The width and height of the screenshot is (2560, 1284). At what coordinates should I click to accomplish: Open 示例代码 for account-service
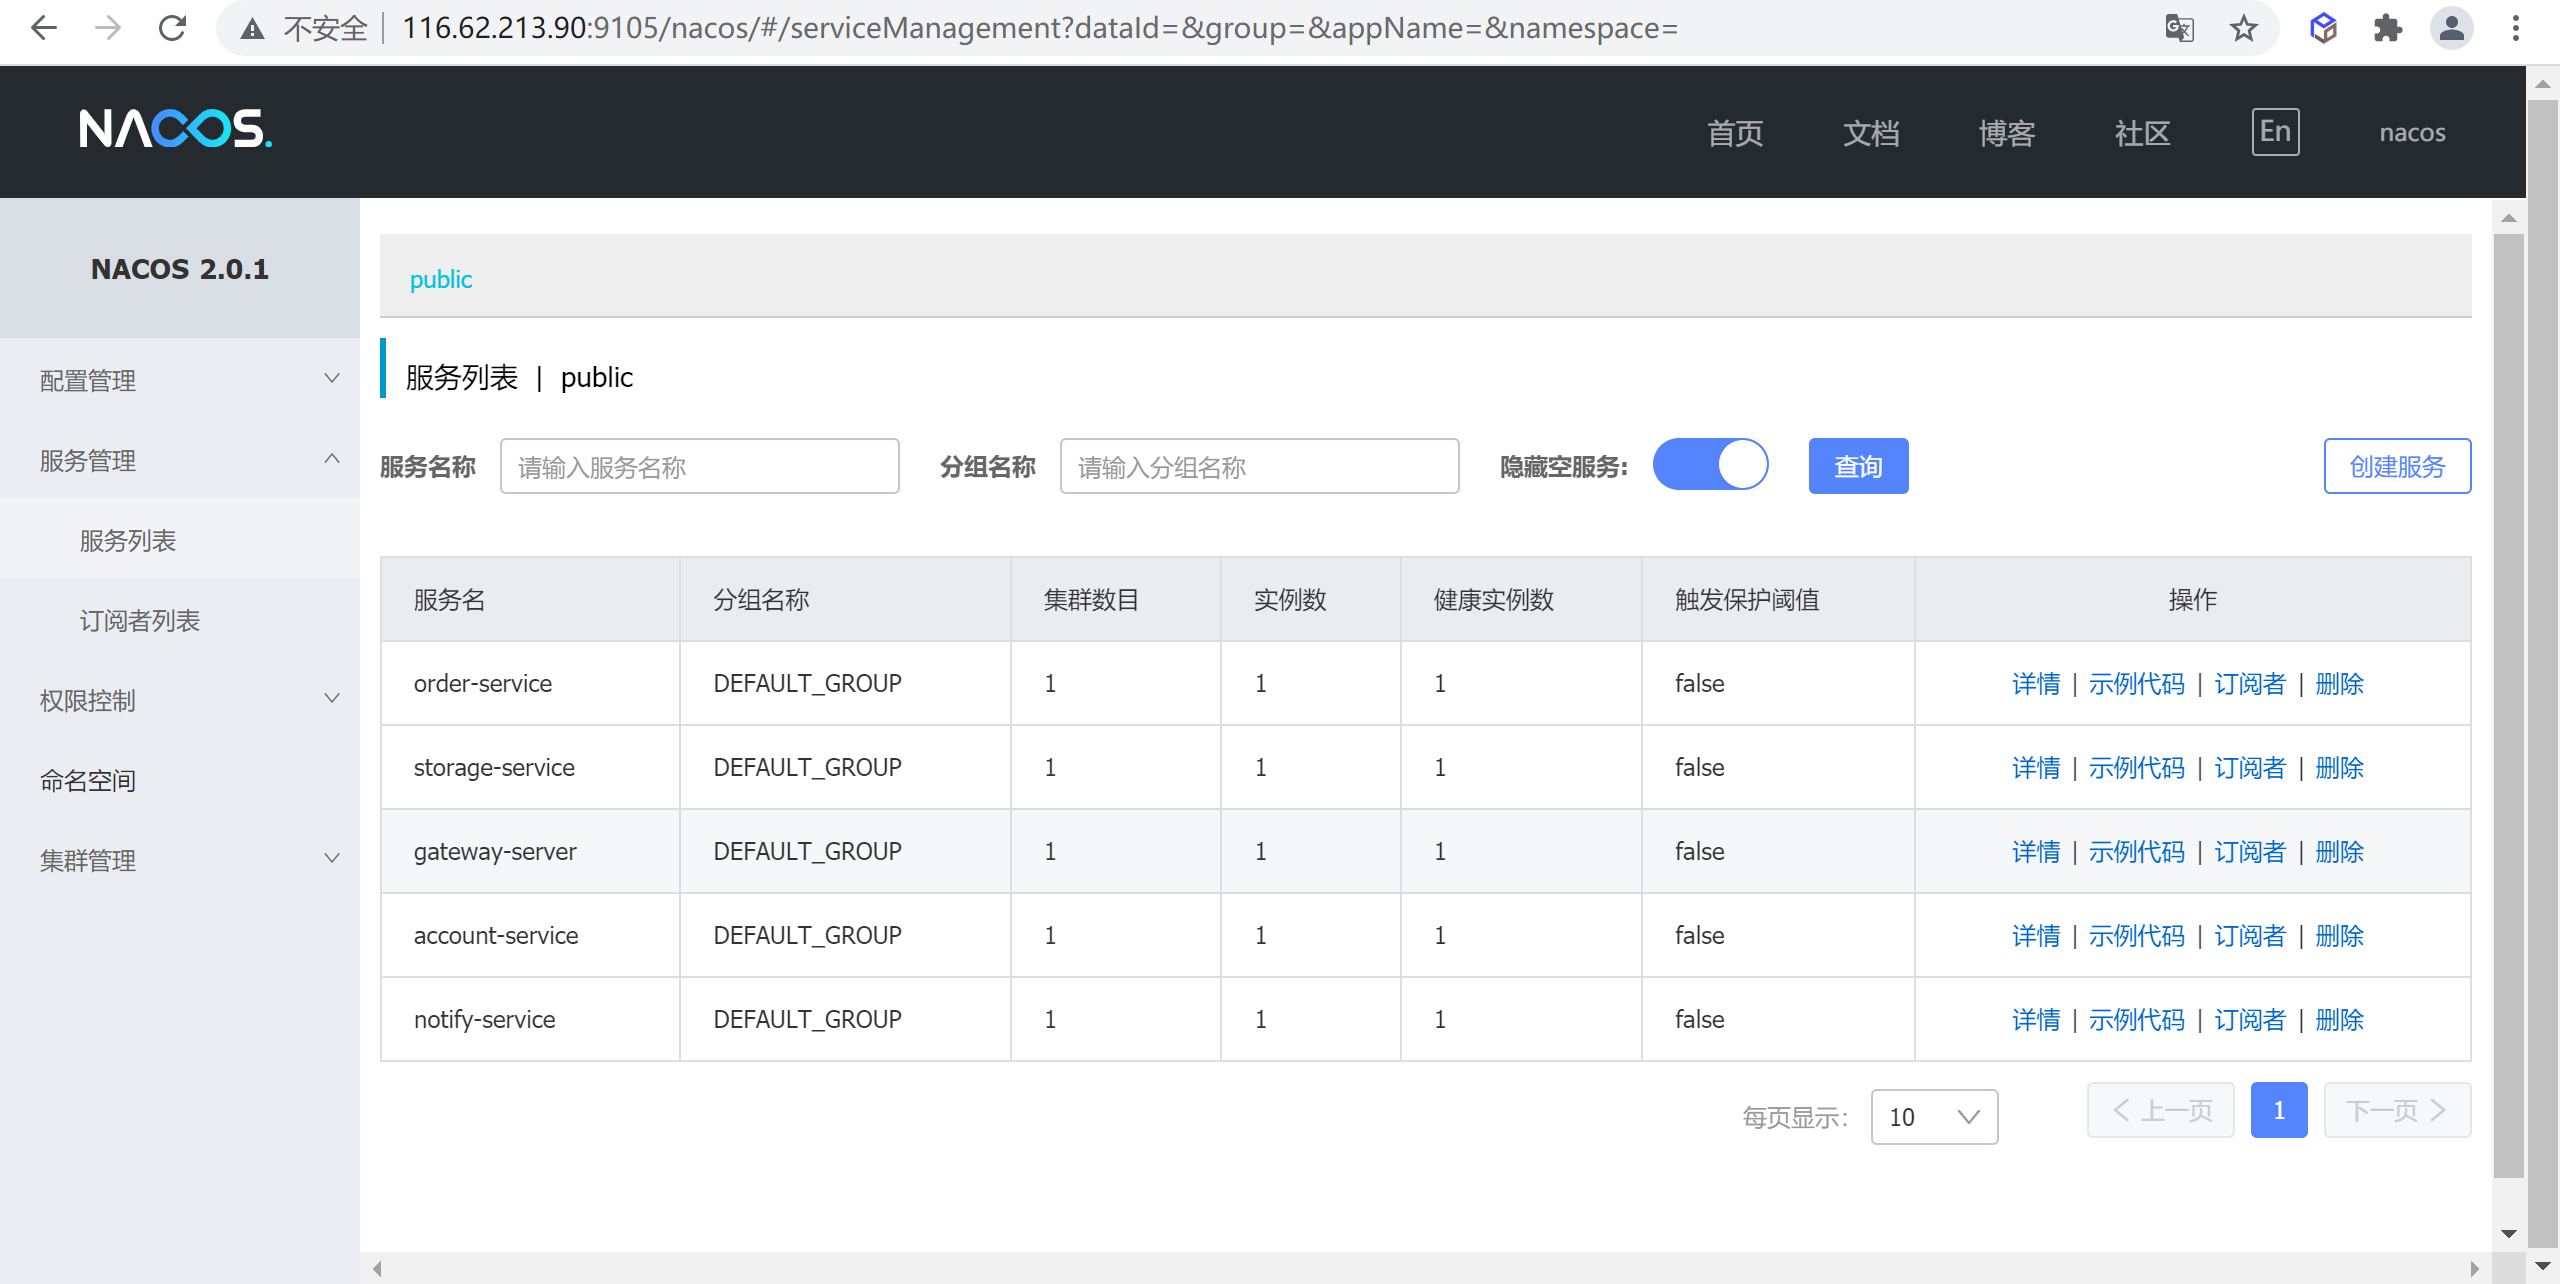[x=2136, y=936]
